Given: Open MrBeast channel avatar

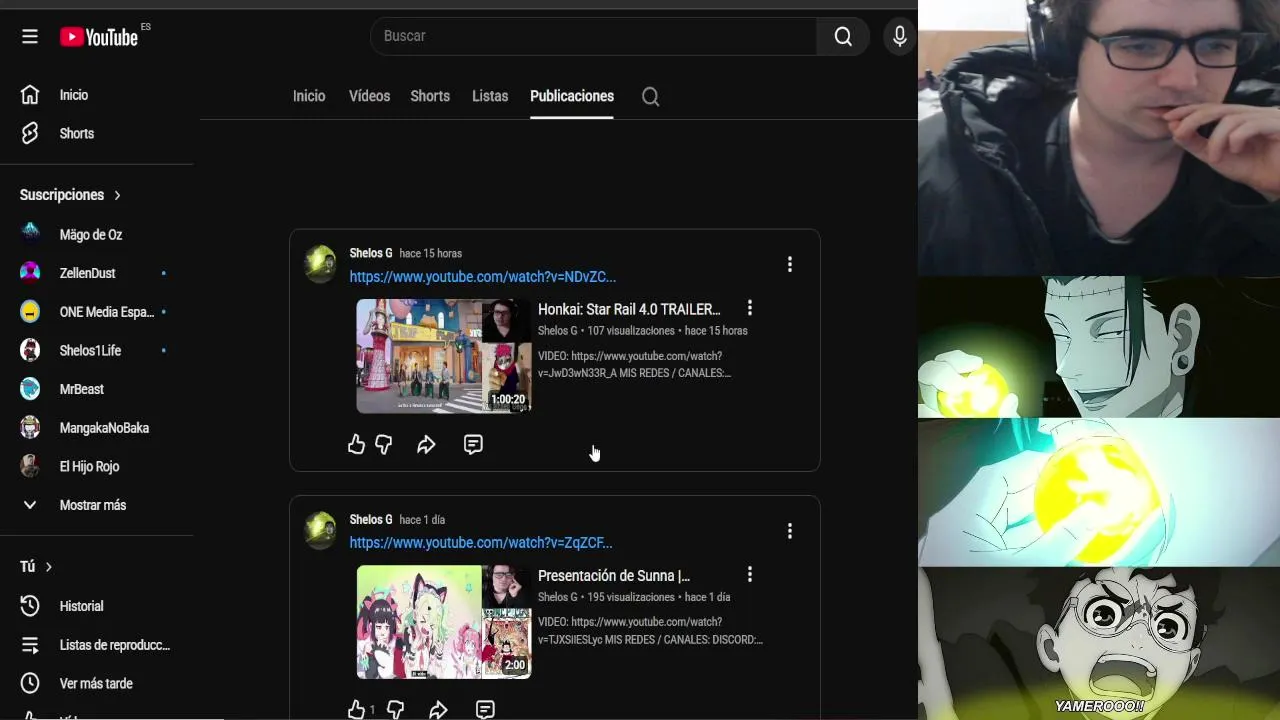Looking at the screenshot, I should pos(30,389).
